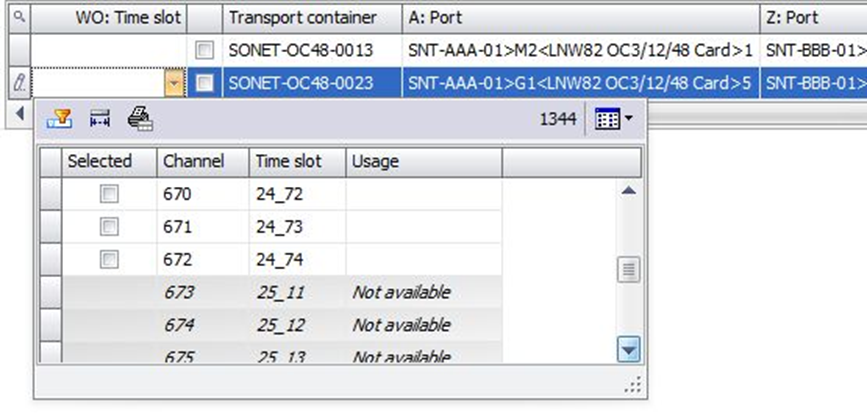Tick checkbox beside SONET-OC48-0013
The height and width of the screenshot is (414, 867).
click(x=205, y=51)
